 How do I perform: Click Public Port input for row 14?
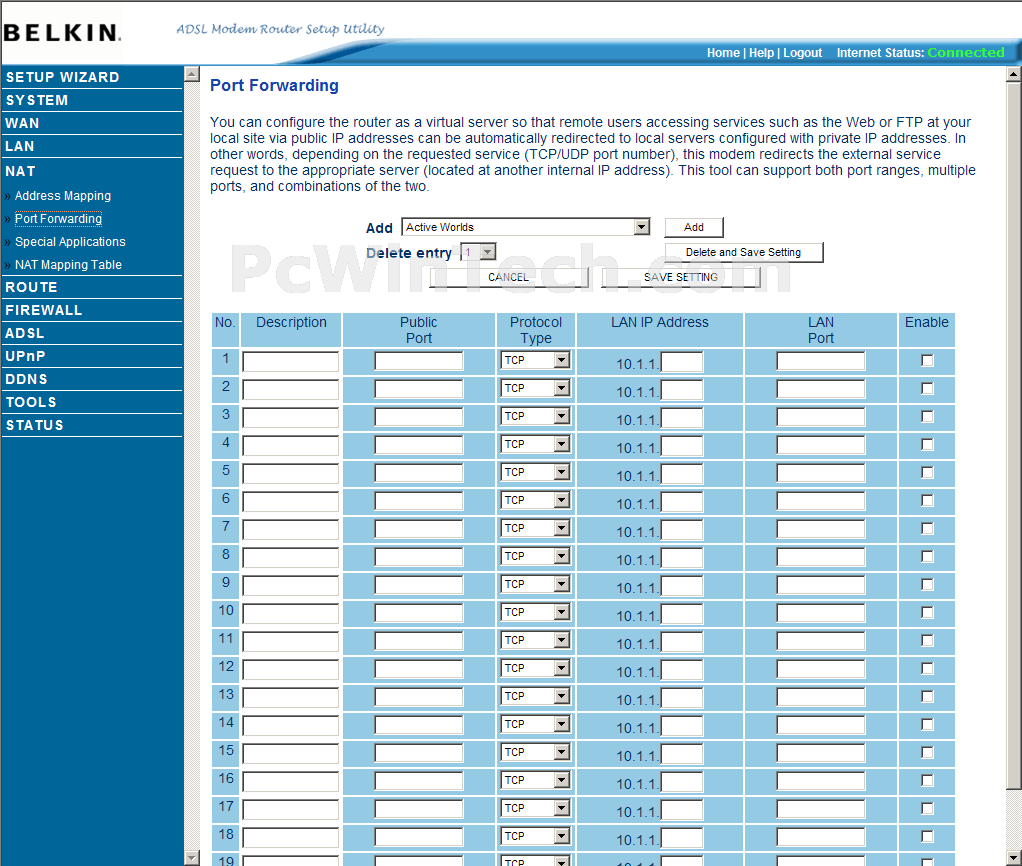tap(419, 725)
